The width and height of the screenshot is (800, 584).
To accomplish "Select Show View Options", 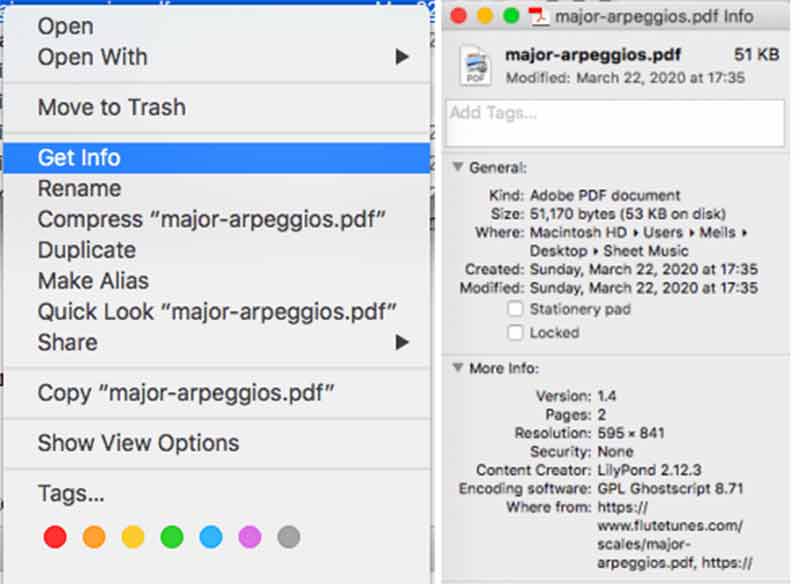I will click(217, 443).
